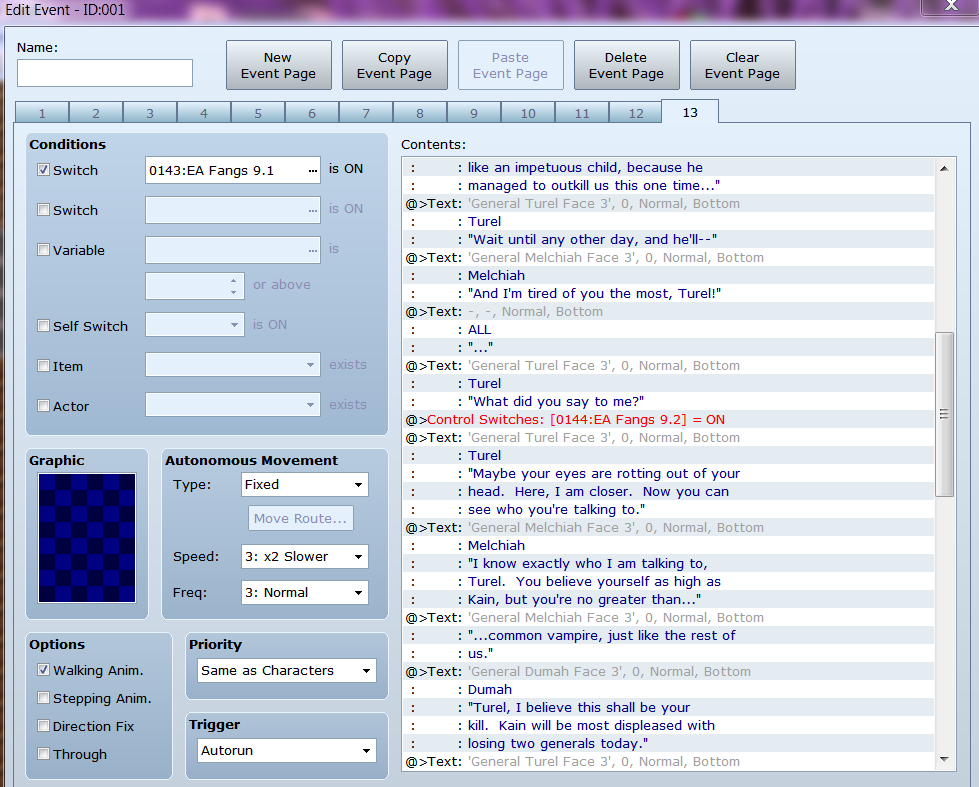Switch to event page tab 12

click(635, 113)
